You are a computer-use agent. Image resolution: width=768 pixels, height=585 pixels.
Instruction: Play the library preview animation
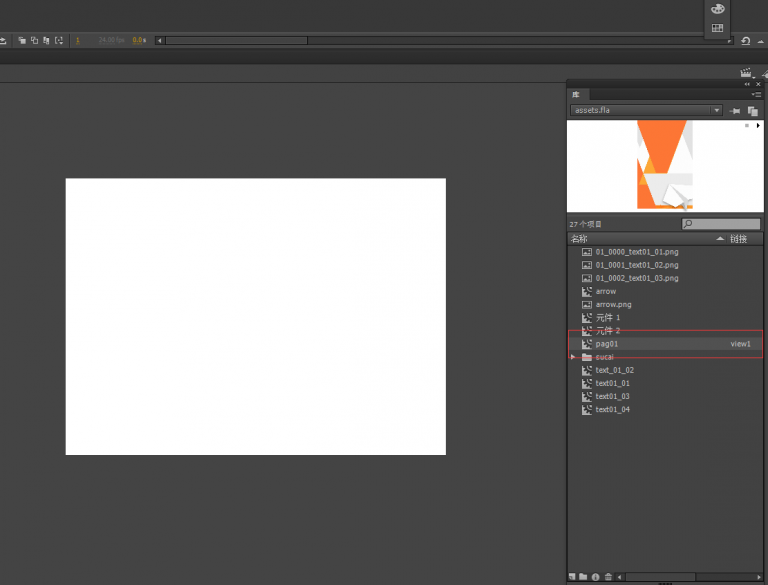click(x=757, y=126)
